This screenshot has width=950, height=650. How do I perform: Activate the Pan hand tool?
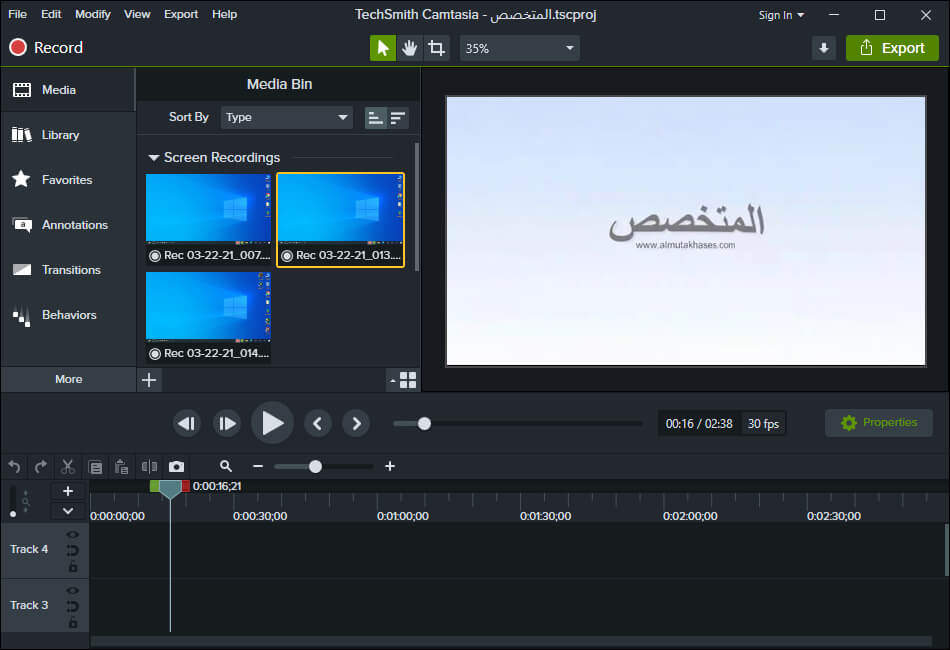[410, 48]
